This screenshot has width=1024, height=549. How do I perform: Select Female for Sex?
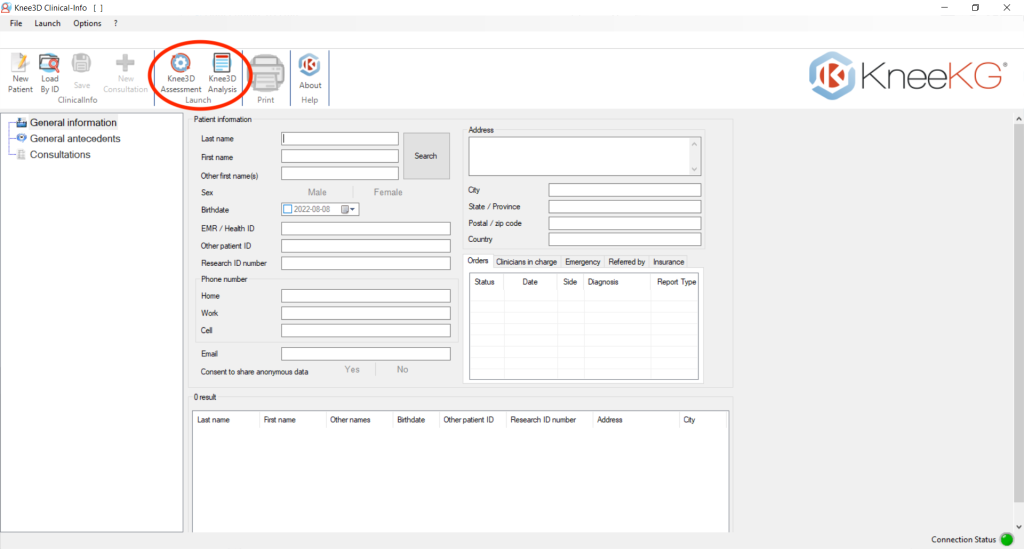click(388, 192)
